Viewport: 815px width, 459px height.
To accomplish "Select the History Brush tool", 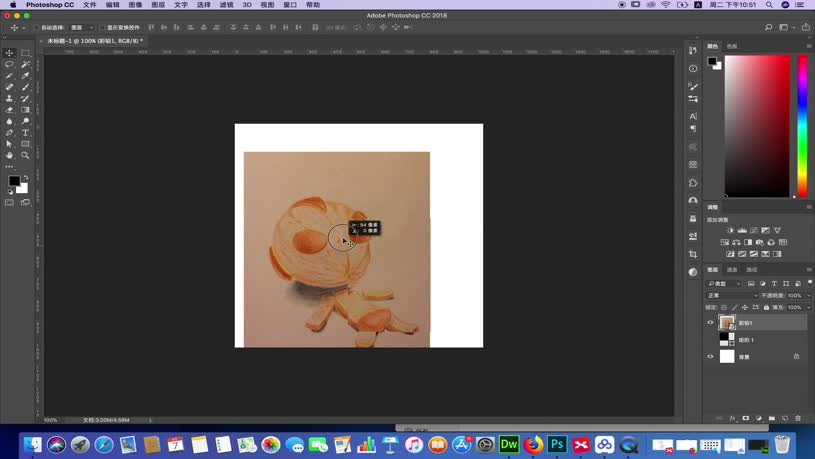I will point(25,99).
